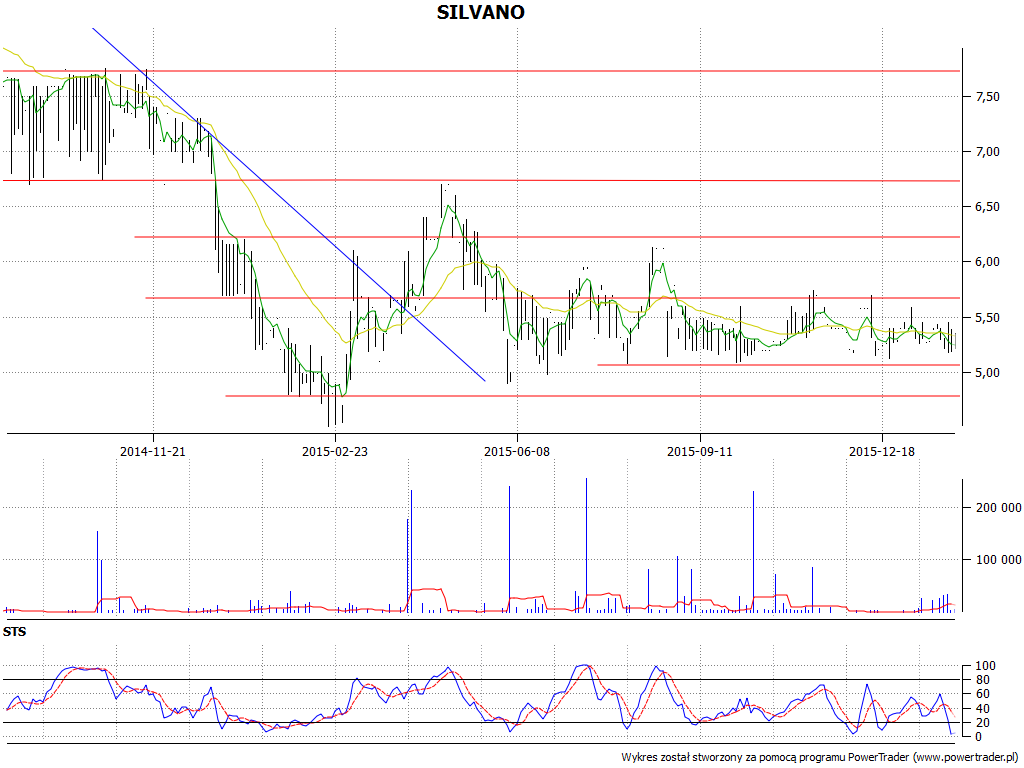Click the tallest volume bar after 2015-06-08
This screenshot has height=768, width=1024.
coord(586,545)
